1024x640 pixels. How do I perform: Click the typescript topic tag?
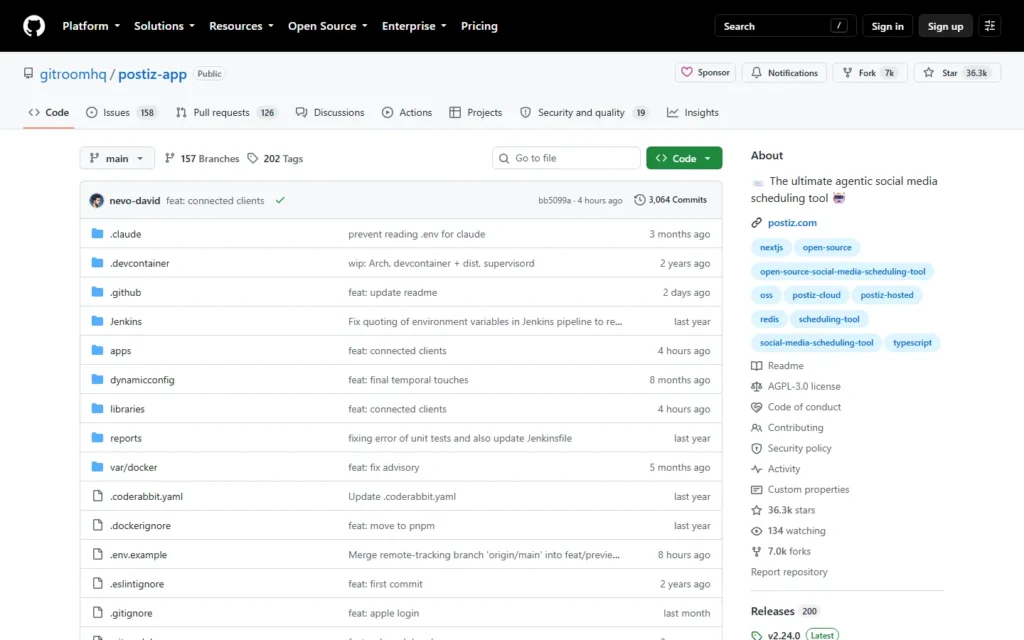coord(912,343)
